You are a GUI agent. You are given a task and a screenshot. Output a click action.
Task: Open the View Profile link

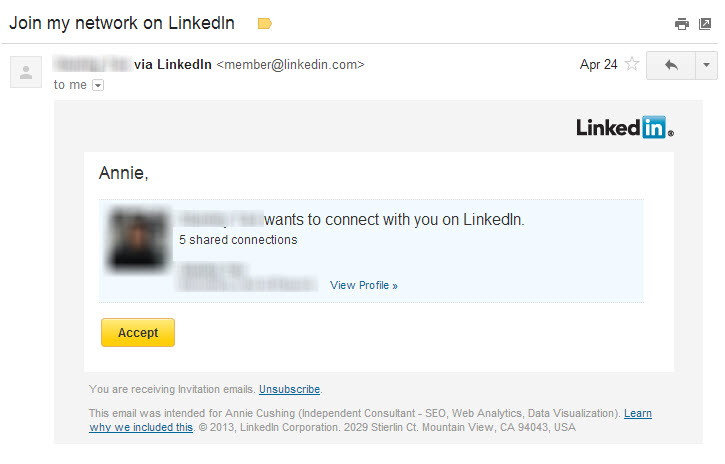click(x=364, y=286)
